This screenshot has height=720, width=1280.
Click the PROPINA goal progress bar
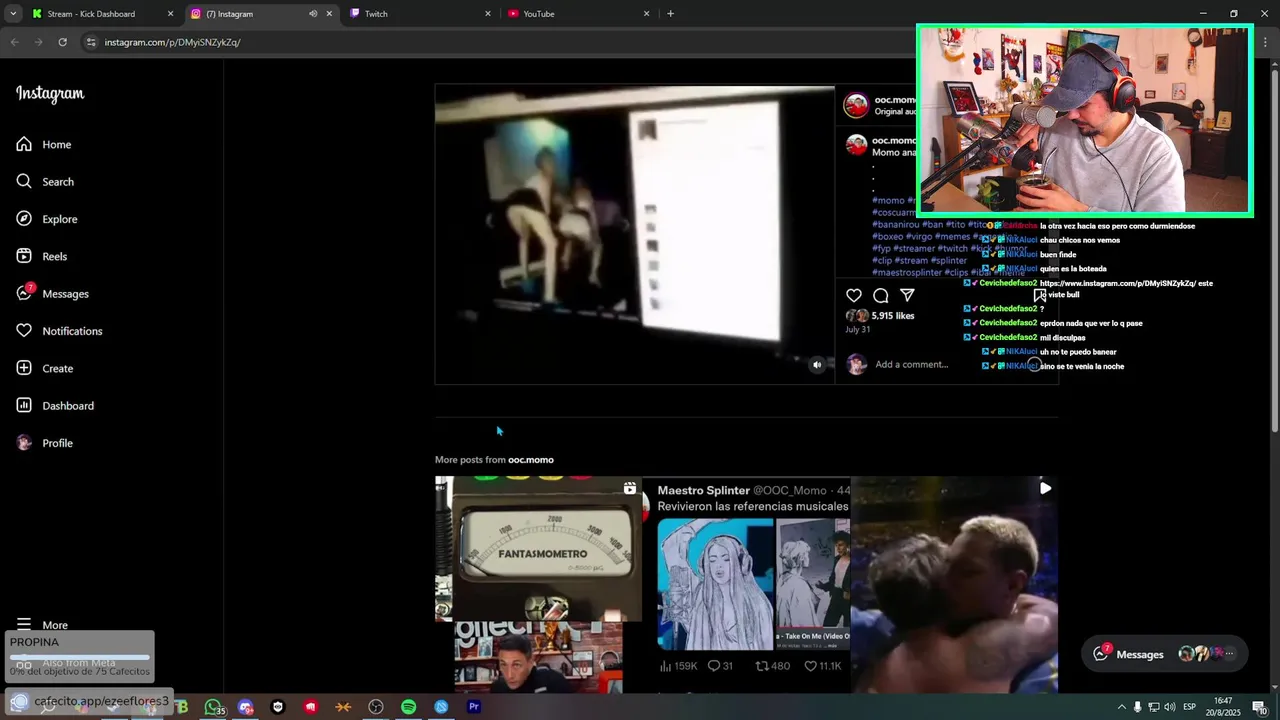(80, 657)
